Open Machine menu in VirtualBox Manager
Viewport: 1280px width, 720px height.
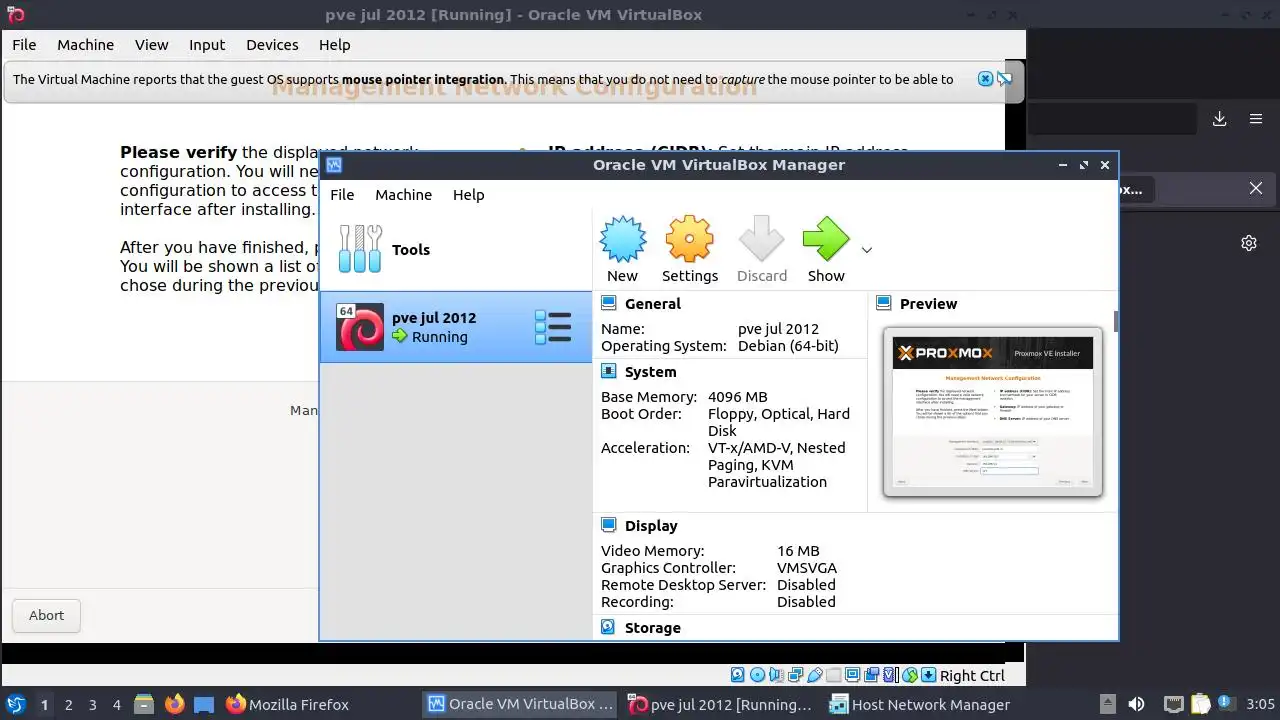(x=403, y=194)
